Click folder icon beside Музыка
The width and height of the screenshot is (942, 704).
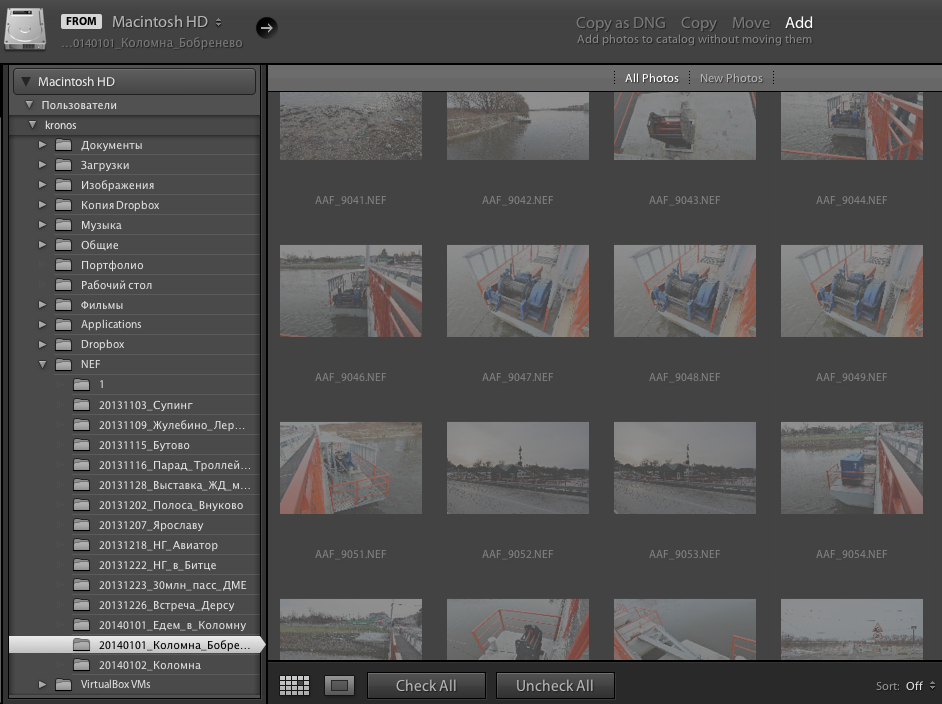pyautogui.click(x=64, y=225)
